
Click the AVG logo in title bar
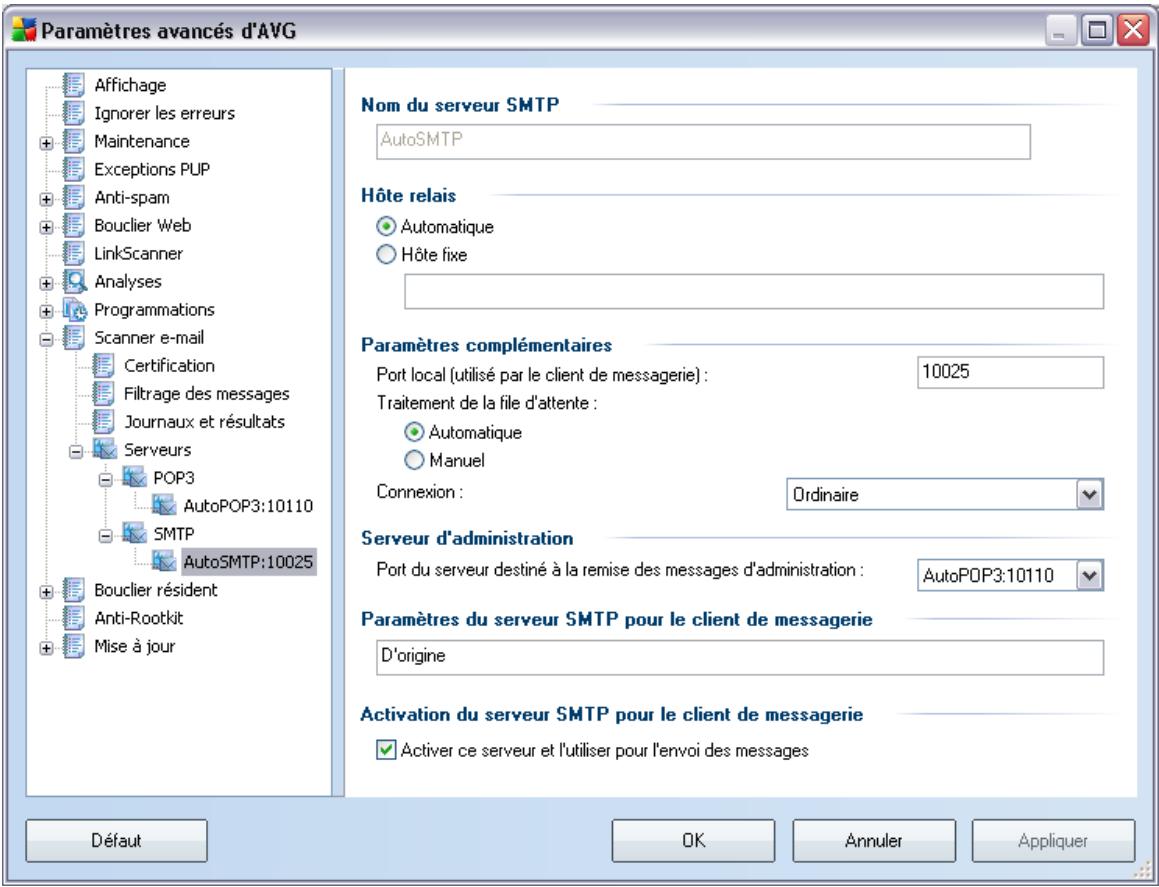24,32
